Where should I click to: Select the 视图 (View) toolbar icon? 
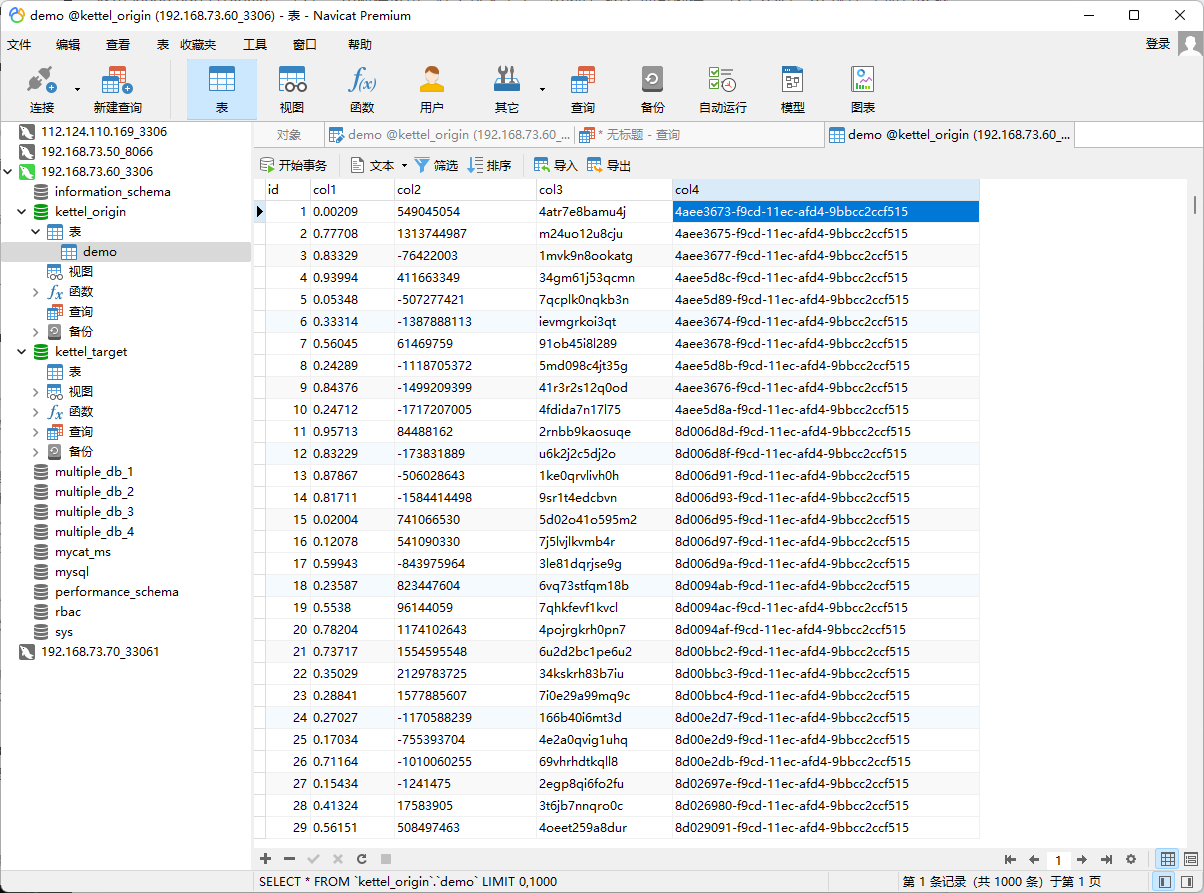[292, 88]
